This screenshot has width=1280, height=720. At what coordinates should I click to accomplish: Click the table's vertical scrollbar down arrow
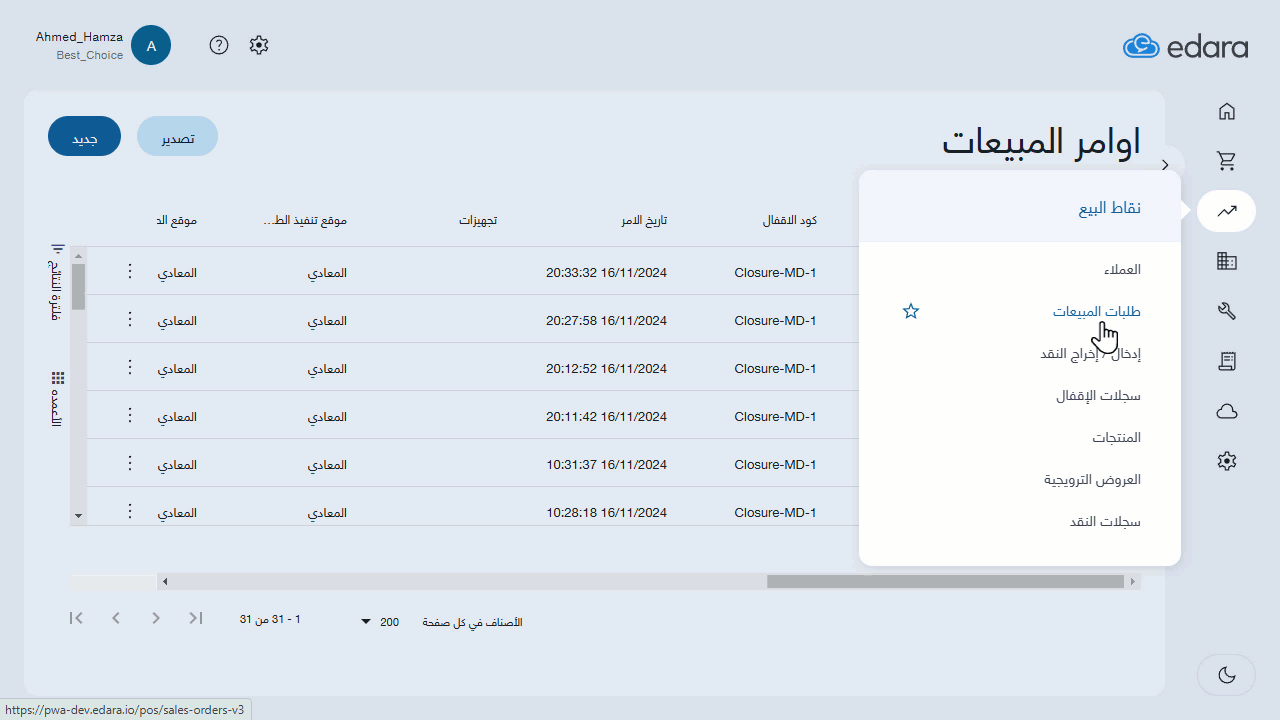point(78,516)
